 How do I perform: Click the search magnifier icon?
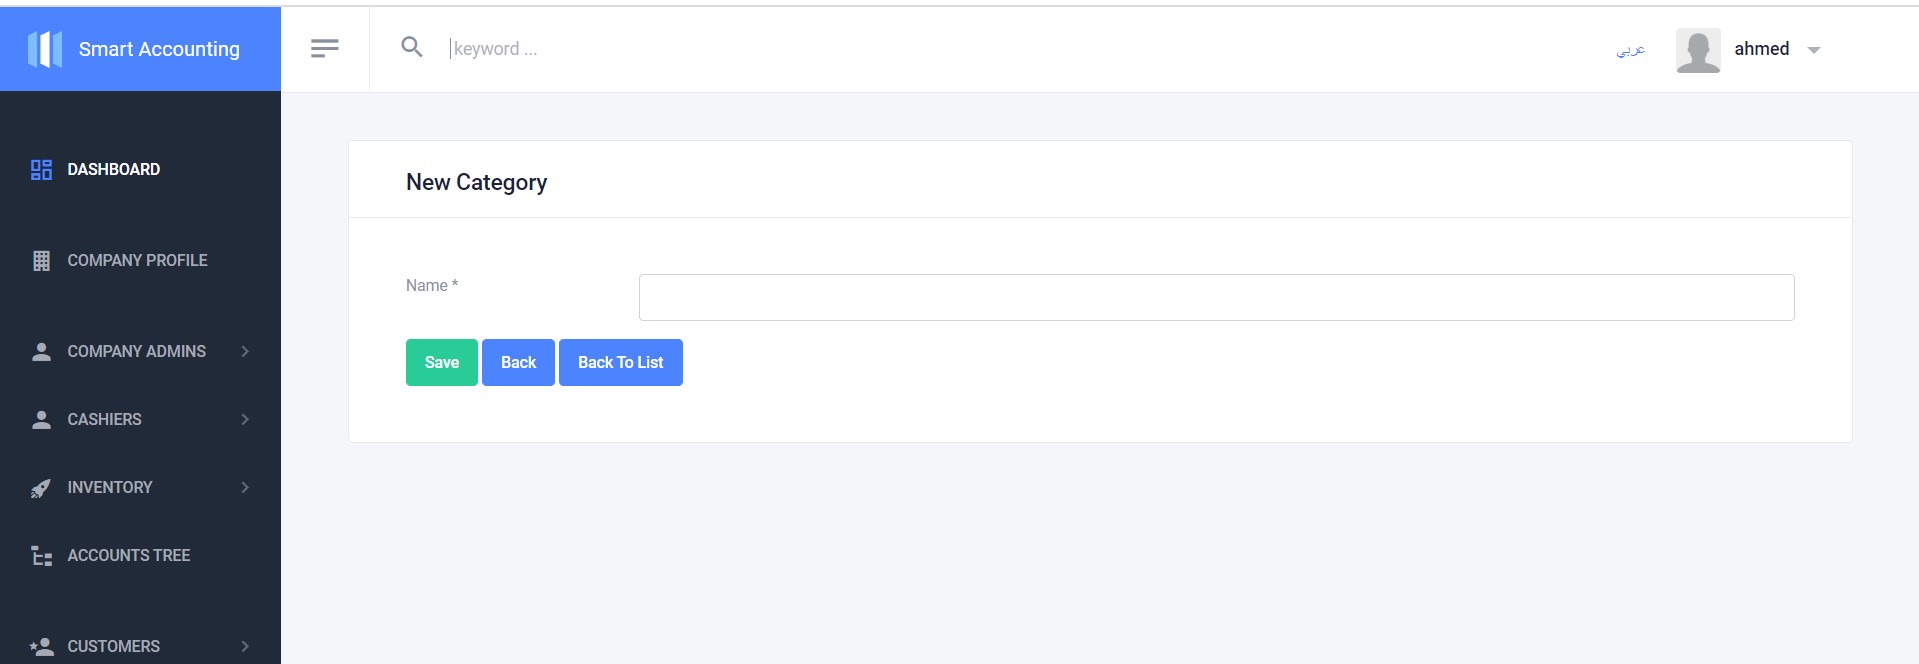[x=412, y=47]
